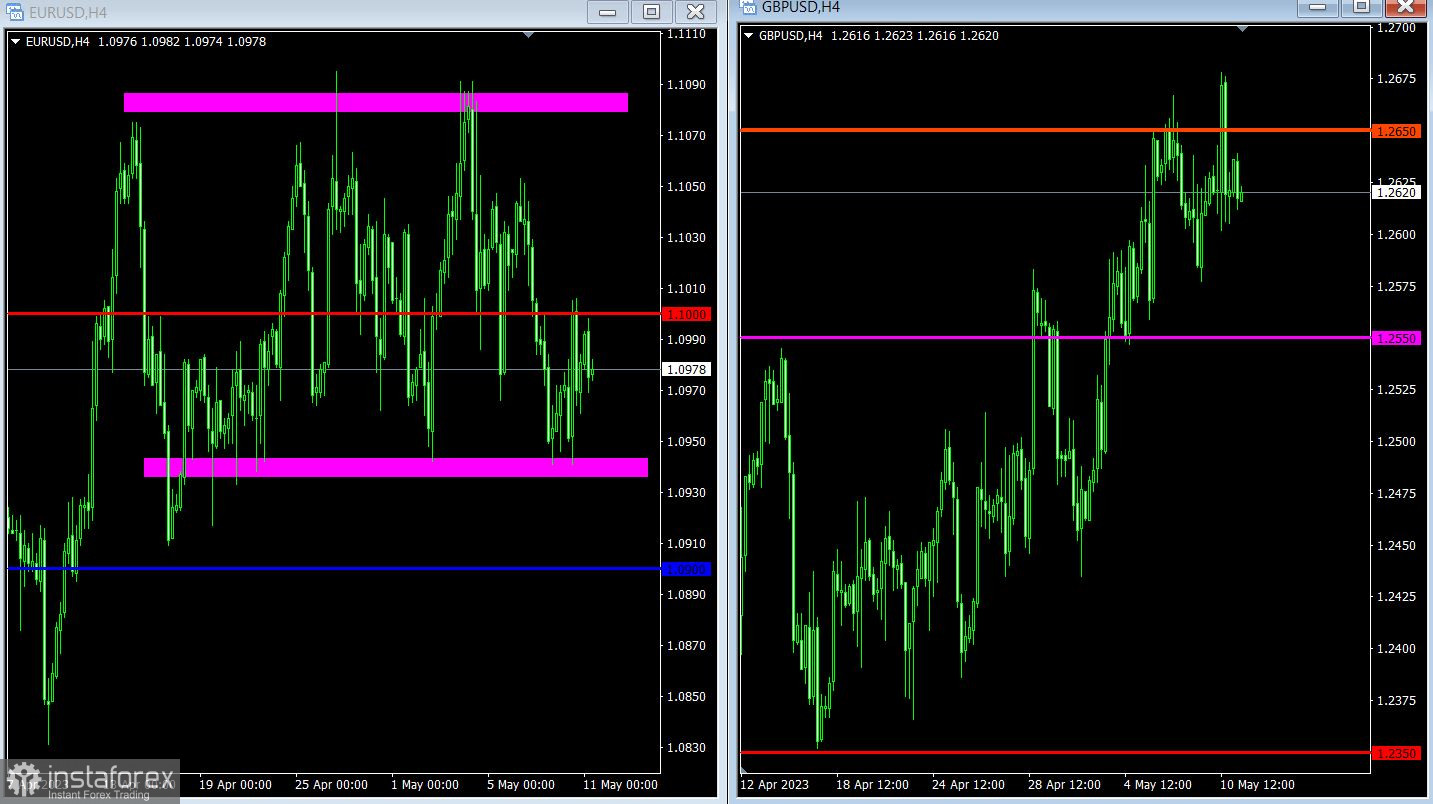Click the 1.0830 price scale value
1433x804 pixels.
point(688,748)
